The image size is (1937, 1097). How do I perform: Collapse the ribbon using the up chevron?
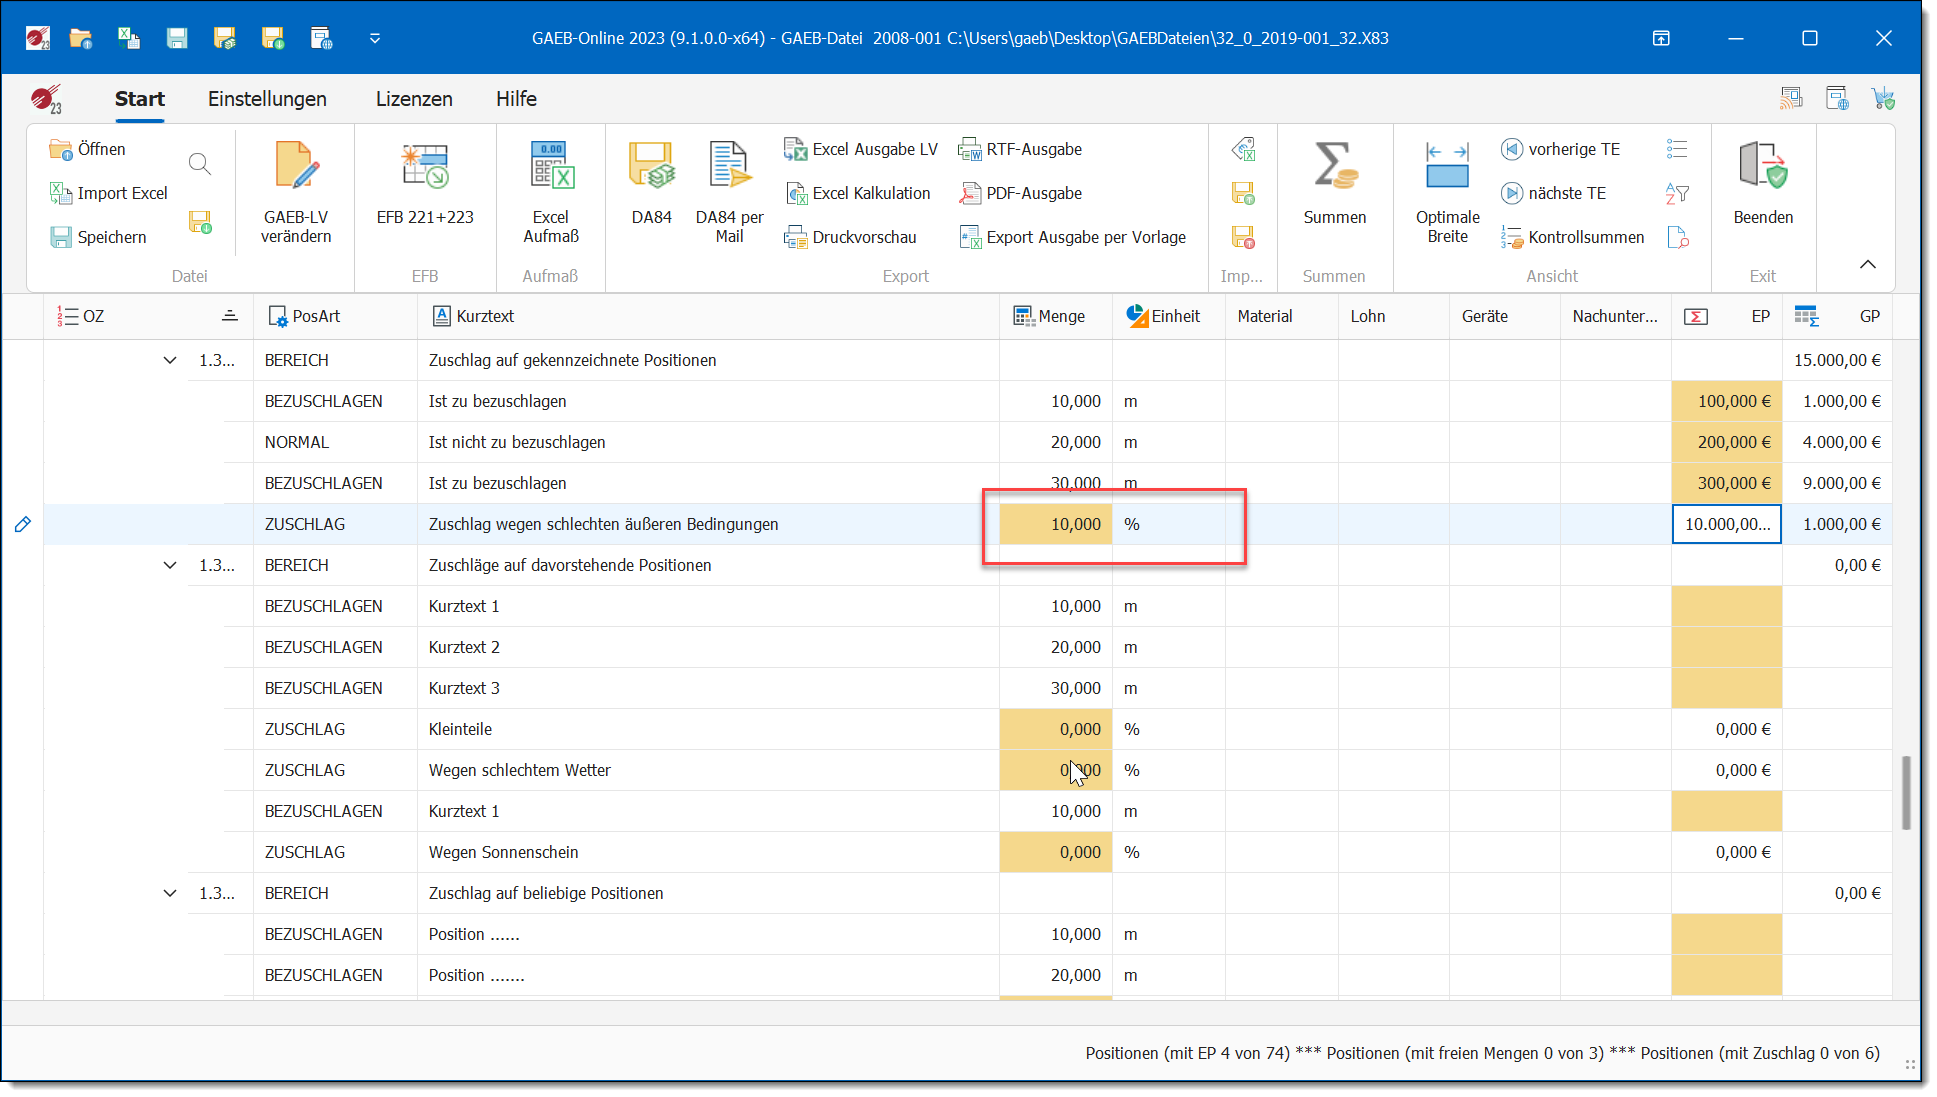1867,264
